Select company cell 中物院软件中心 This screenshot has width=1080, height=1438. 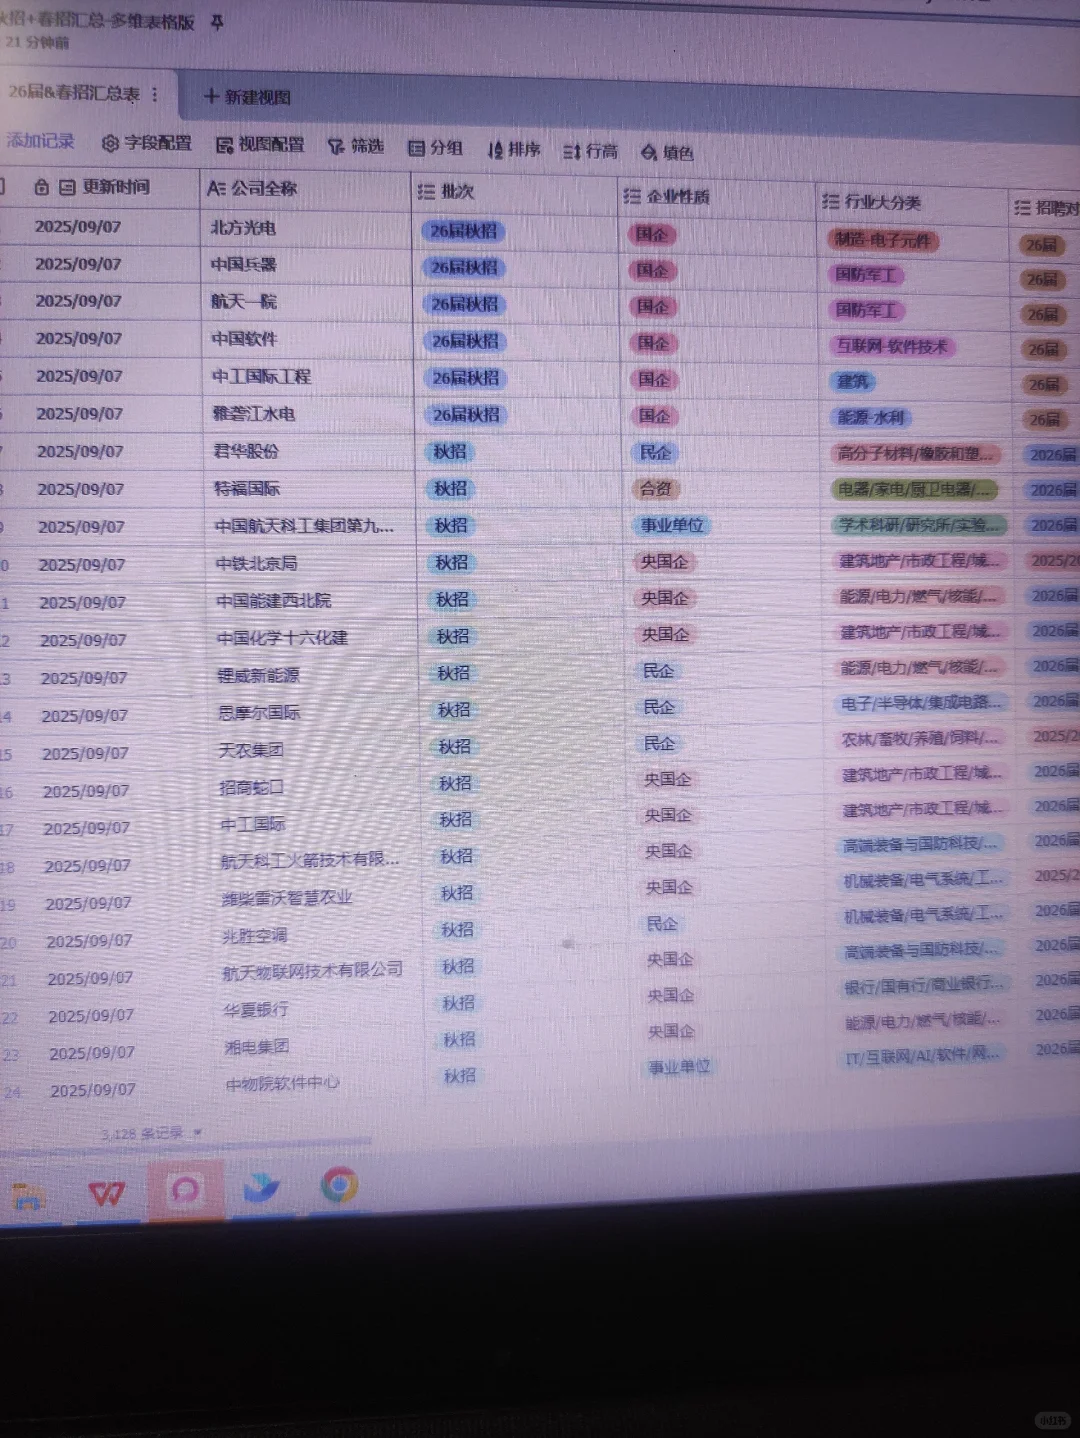click(282, 1083)
